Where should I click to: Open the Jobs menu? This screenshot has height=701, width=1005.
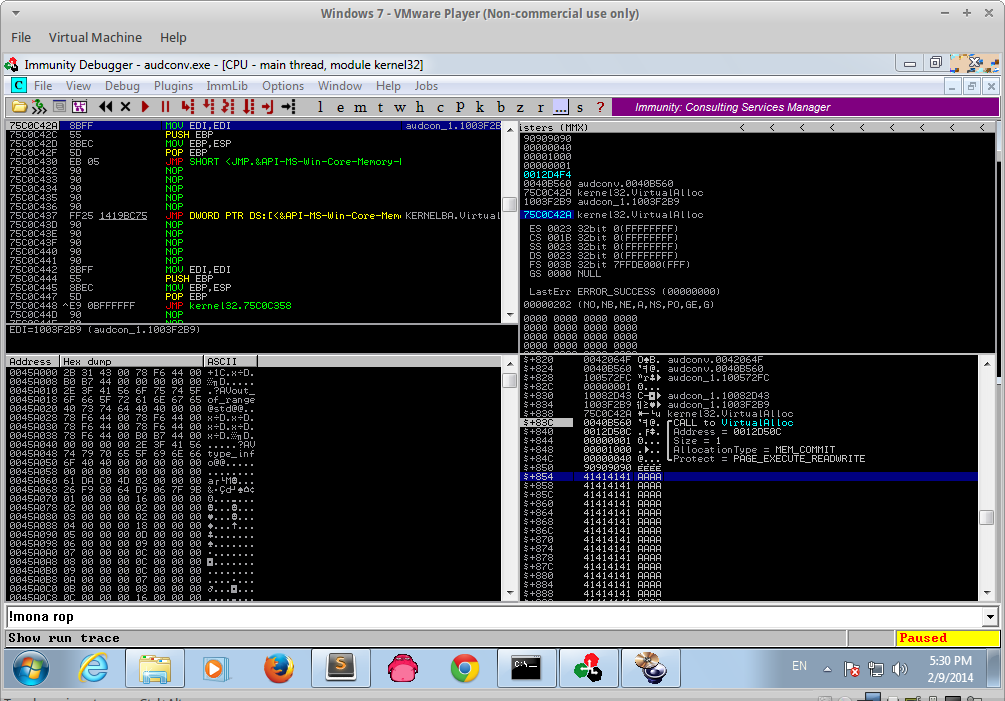coord(426,86)
